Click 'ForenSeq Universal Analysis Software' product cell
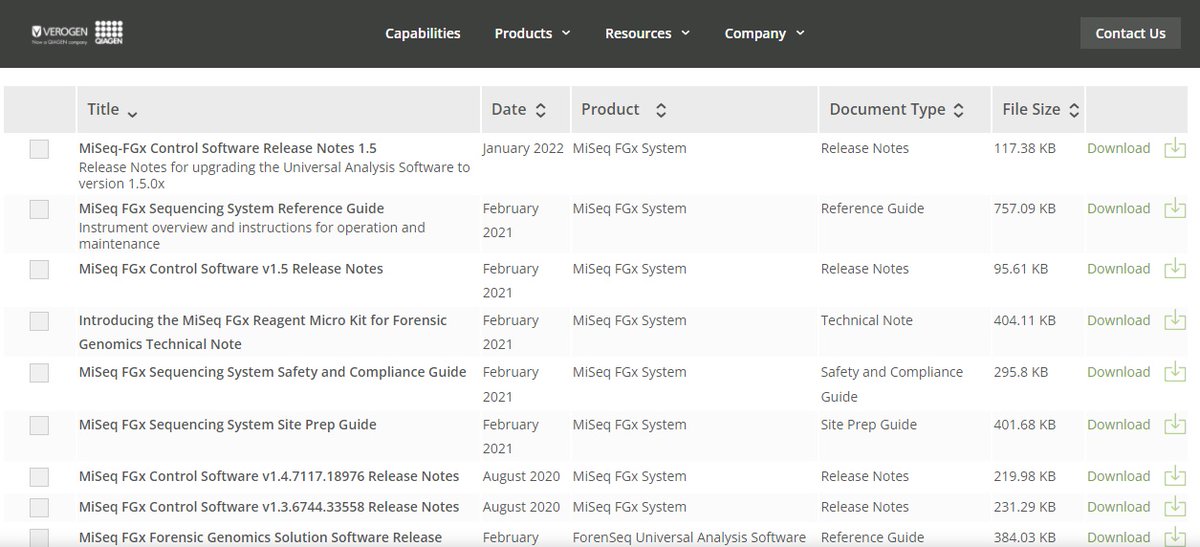This screenshot has height=547, width=1200. point(689,537)
